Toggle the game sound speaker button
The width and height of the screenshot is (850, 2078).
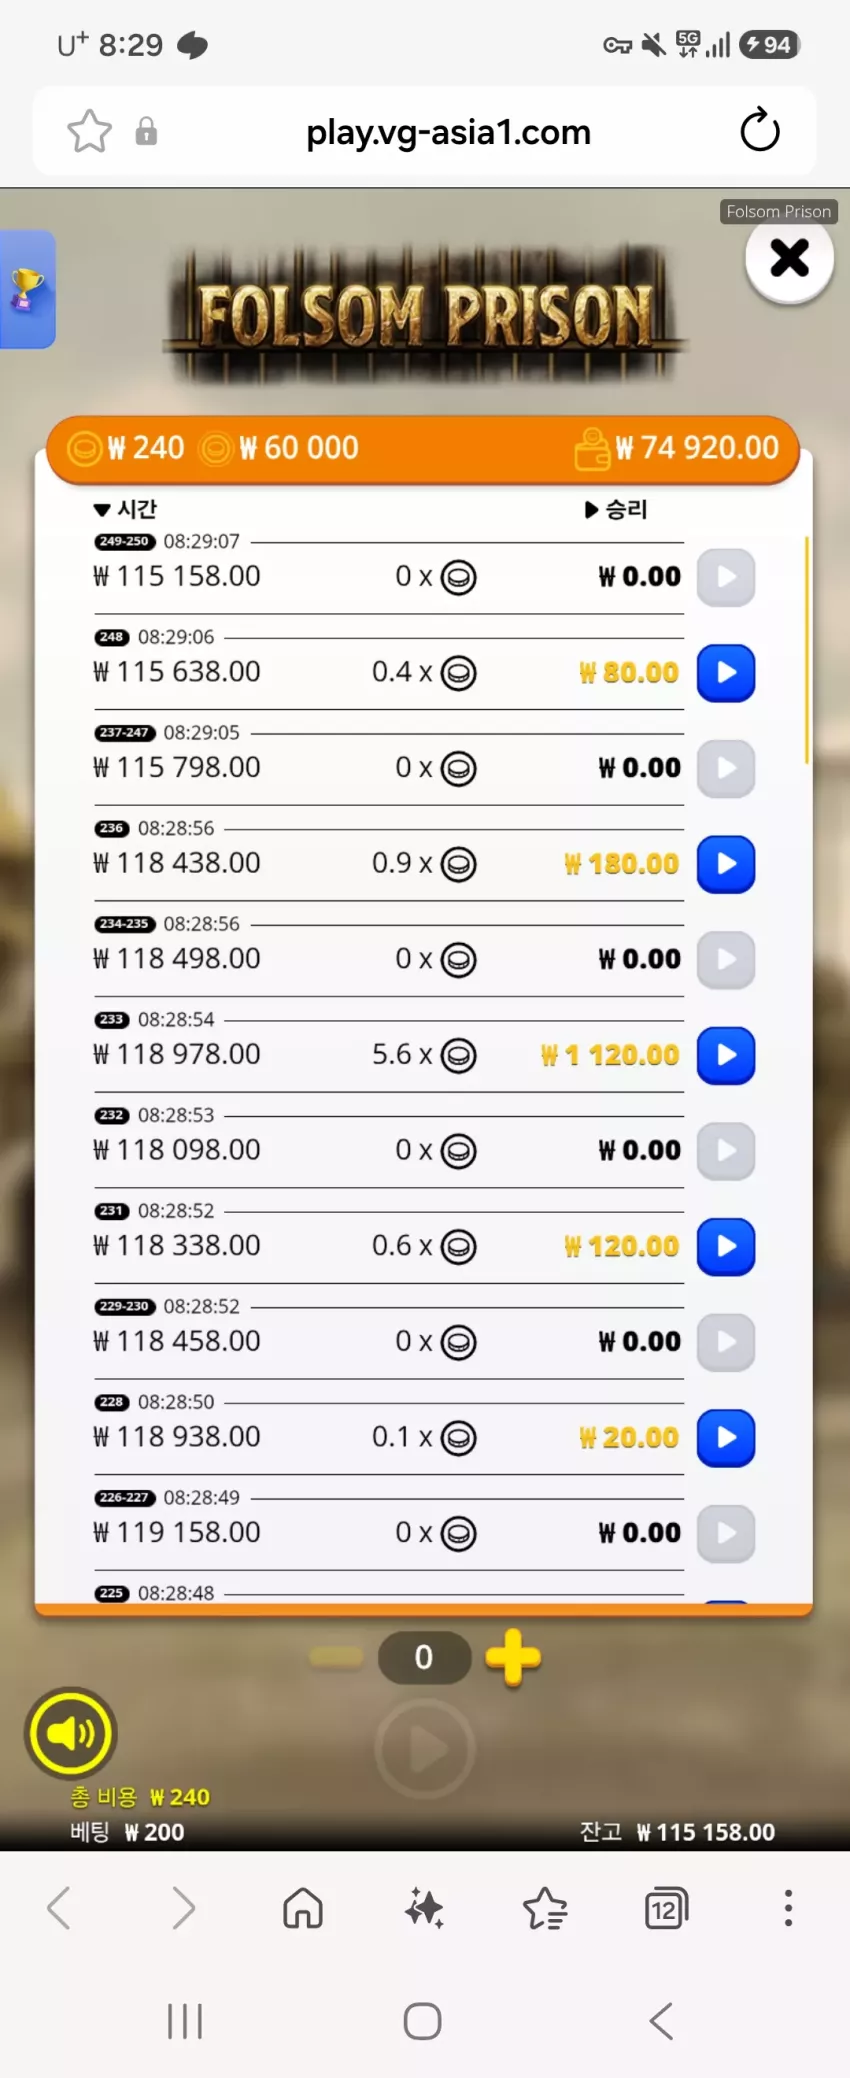point(71,1733)
